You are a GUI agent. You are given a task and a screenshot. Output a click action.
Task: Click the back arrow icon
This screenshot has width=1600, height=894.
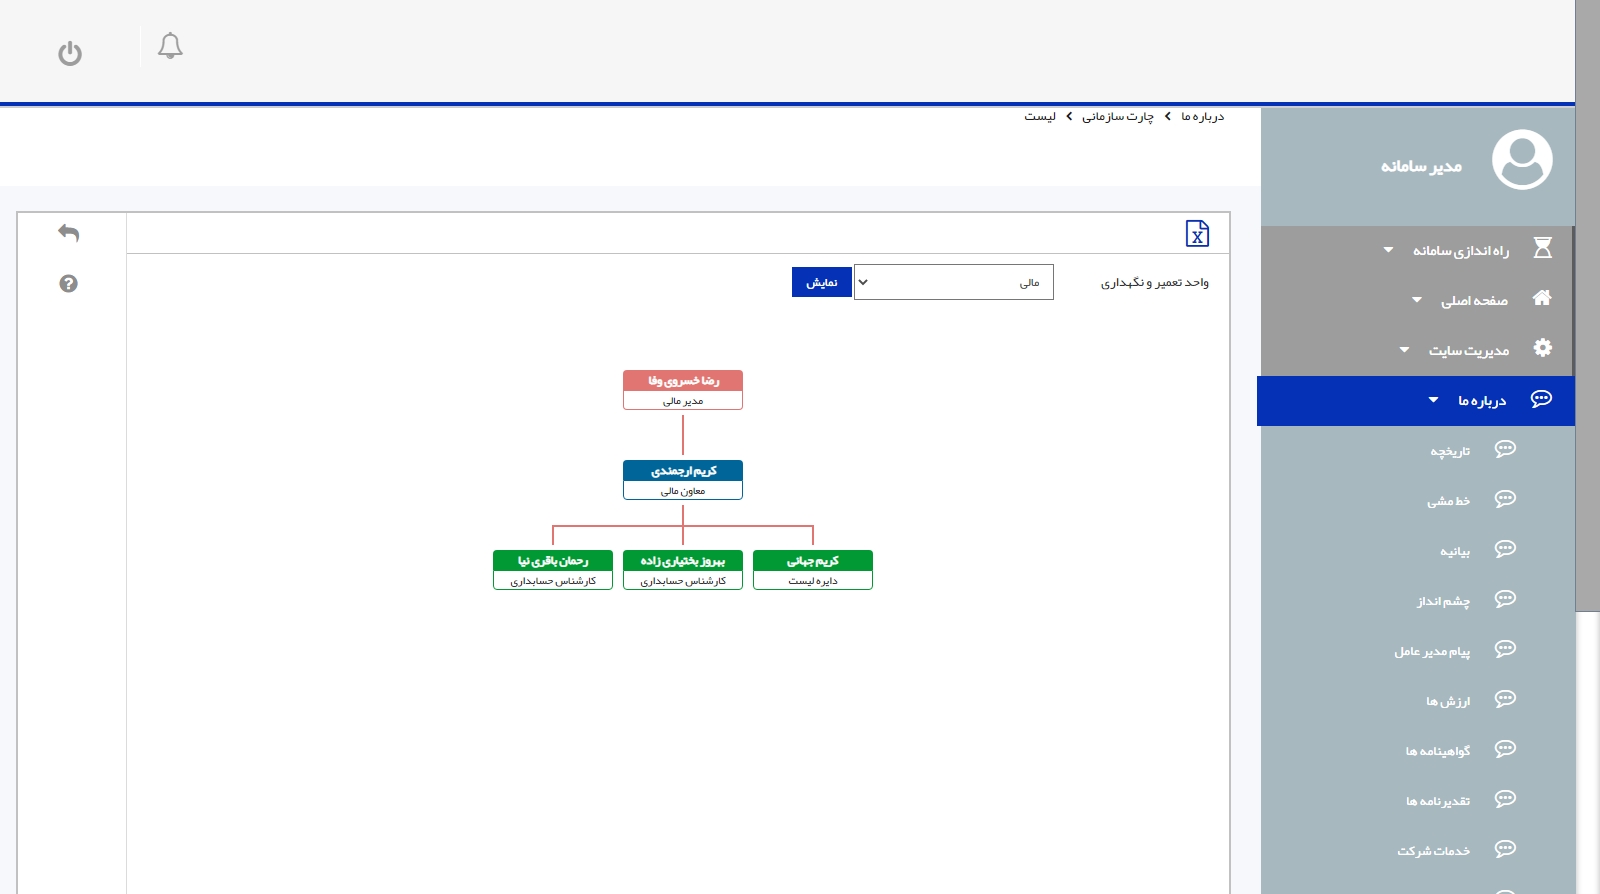(x=68, y=233)
